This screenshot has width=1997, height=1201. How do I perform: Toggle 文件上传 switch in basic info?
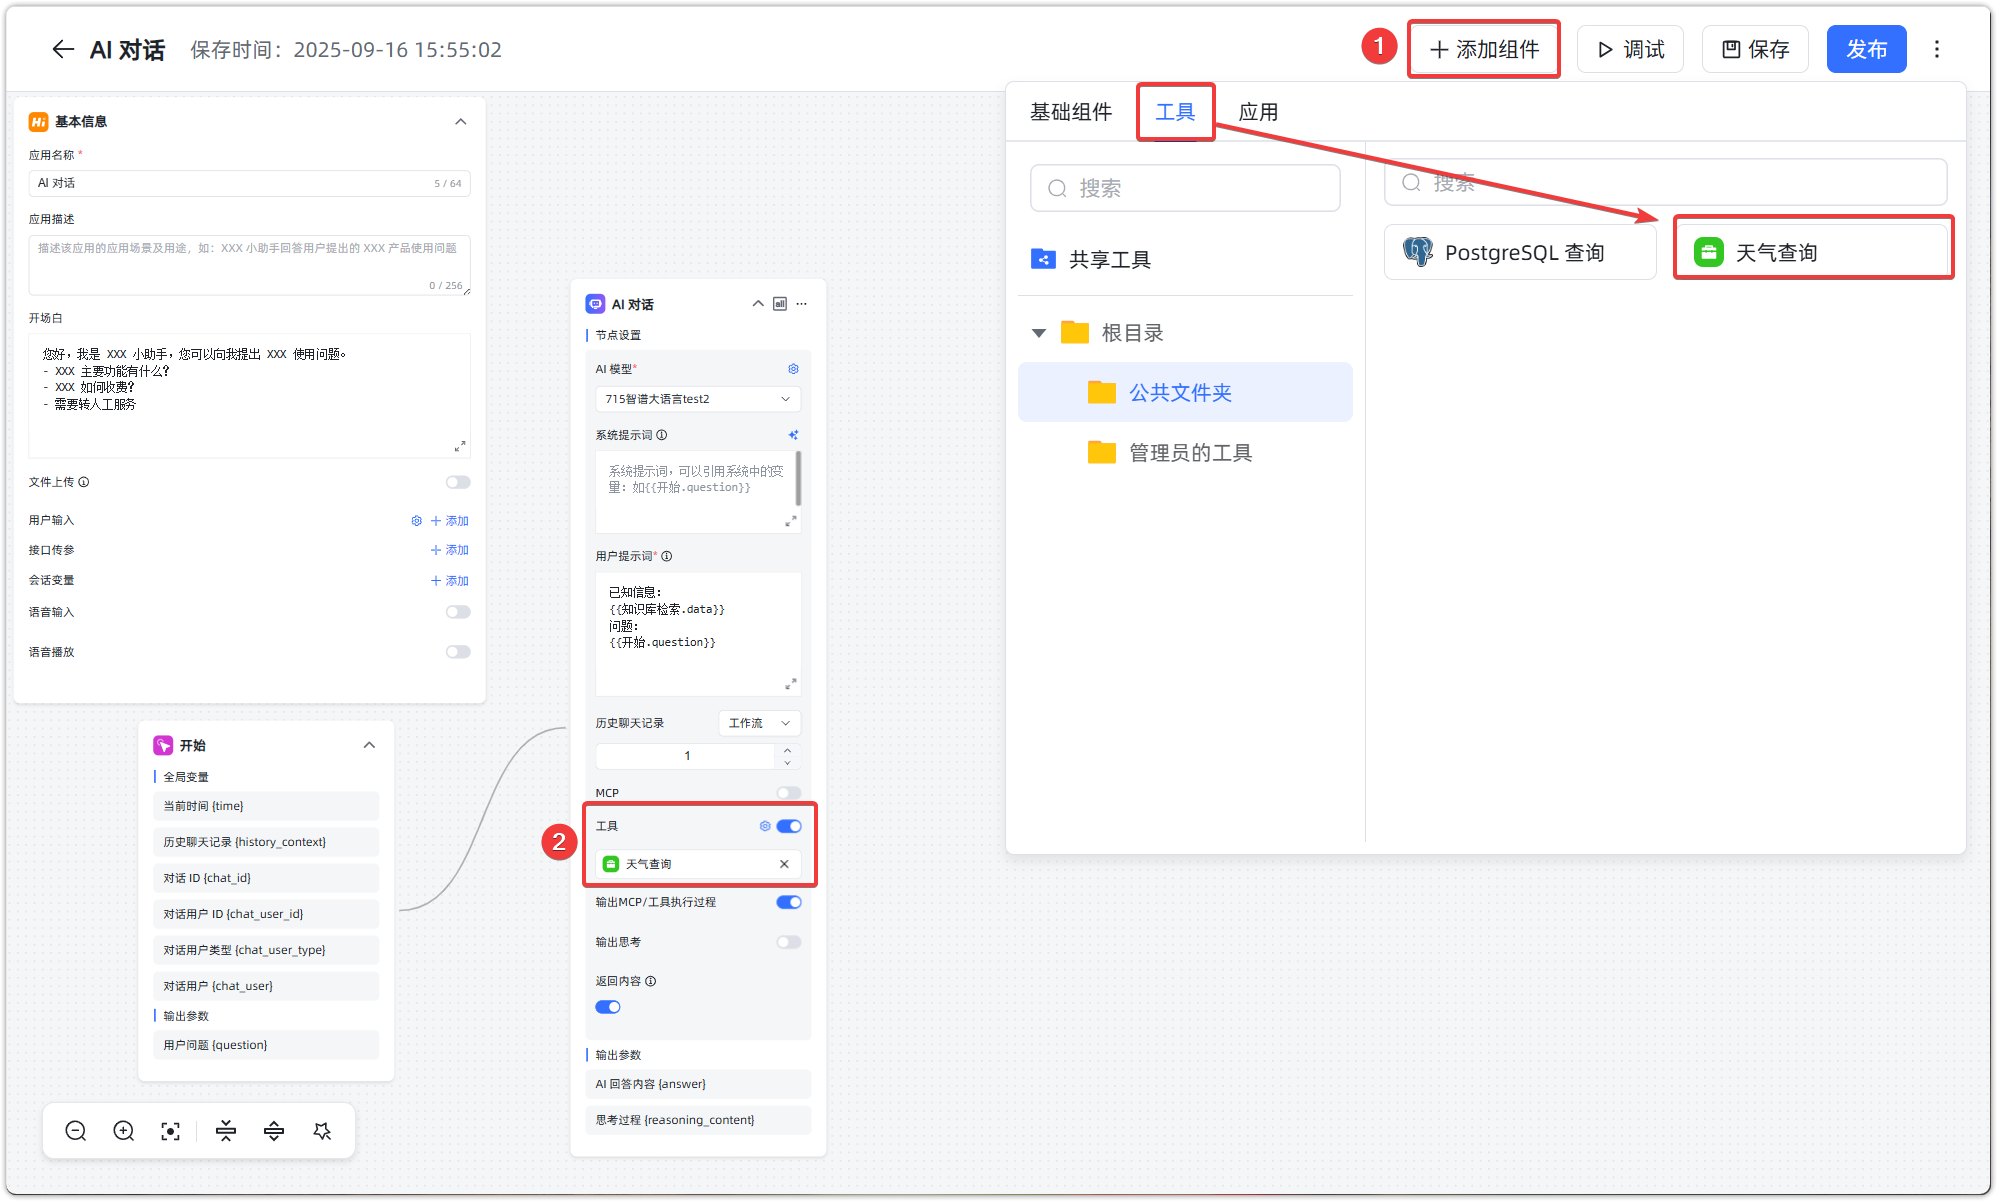coord(458,482)
